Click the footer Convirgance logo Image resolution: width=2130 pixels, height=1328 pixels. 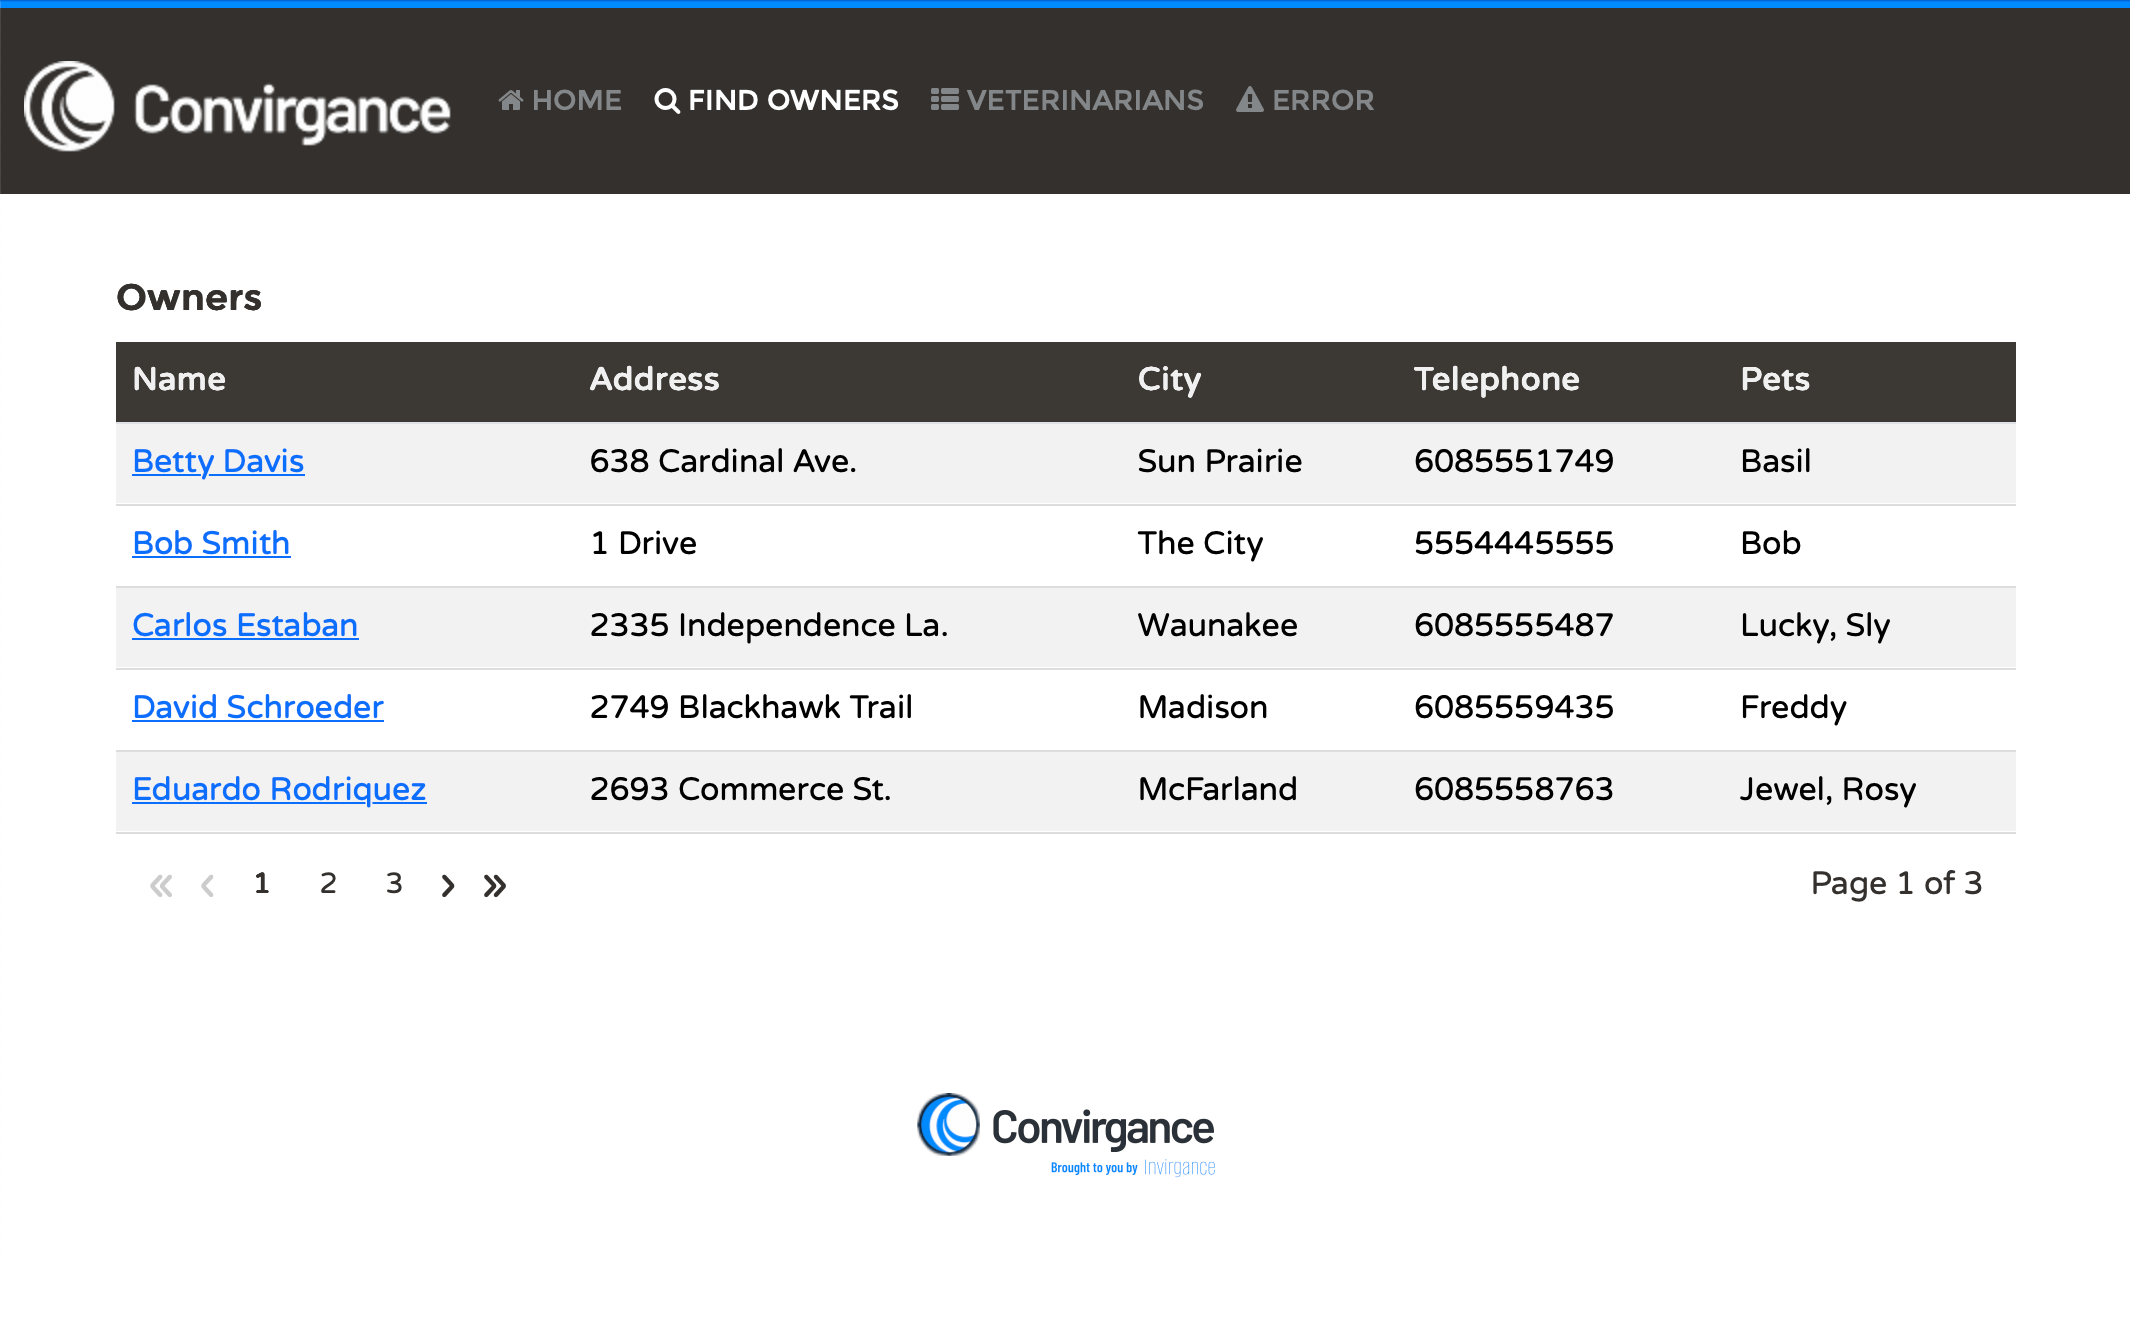pyautogui.click(x=1065, y=1125)
